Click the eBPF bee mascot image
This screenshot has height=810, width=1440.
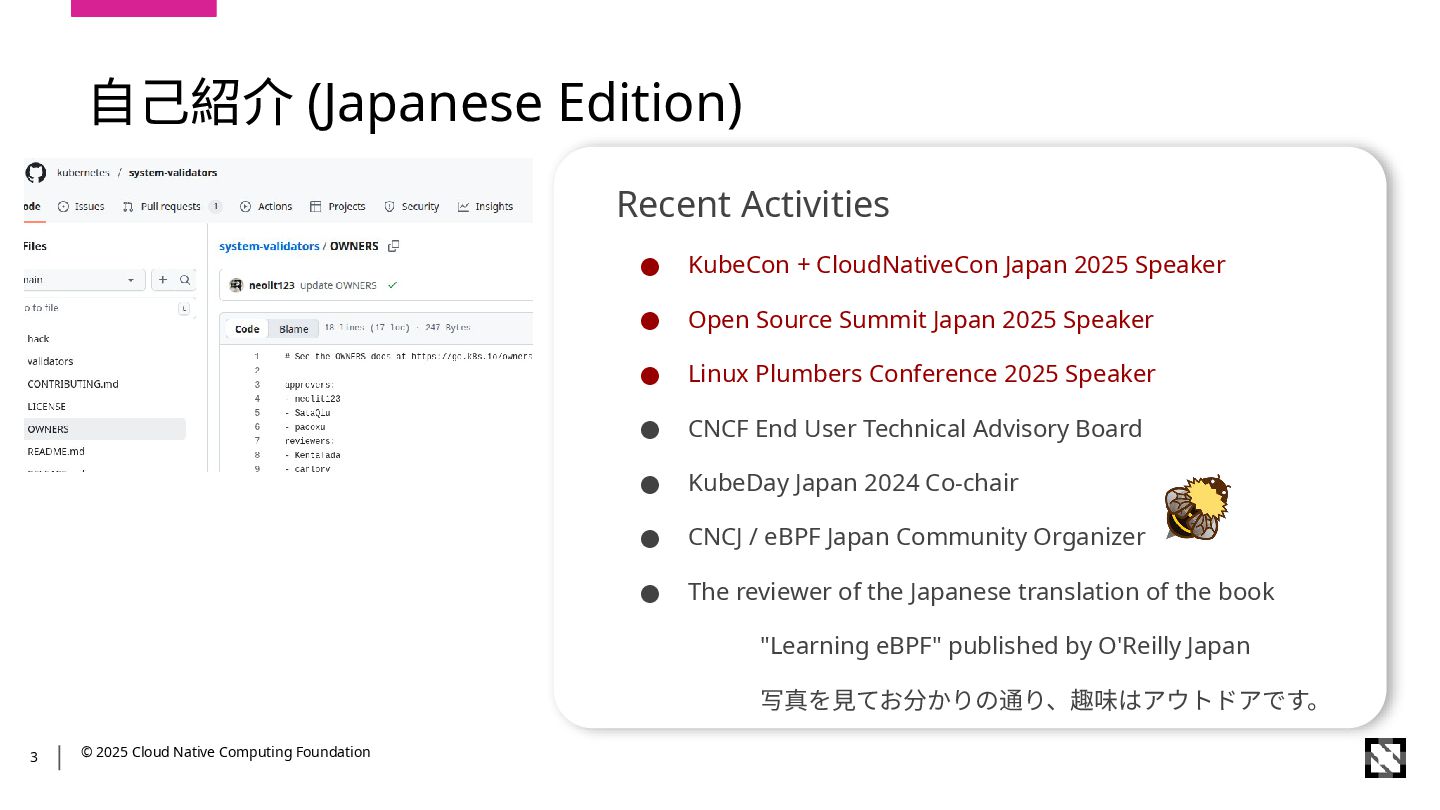[x=1197, y=508]
